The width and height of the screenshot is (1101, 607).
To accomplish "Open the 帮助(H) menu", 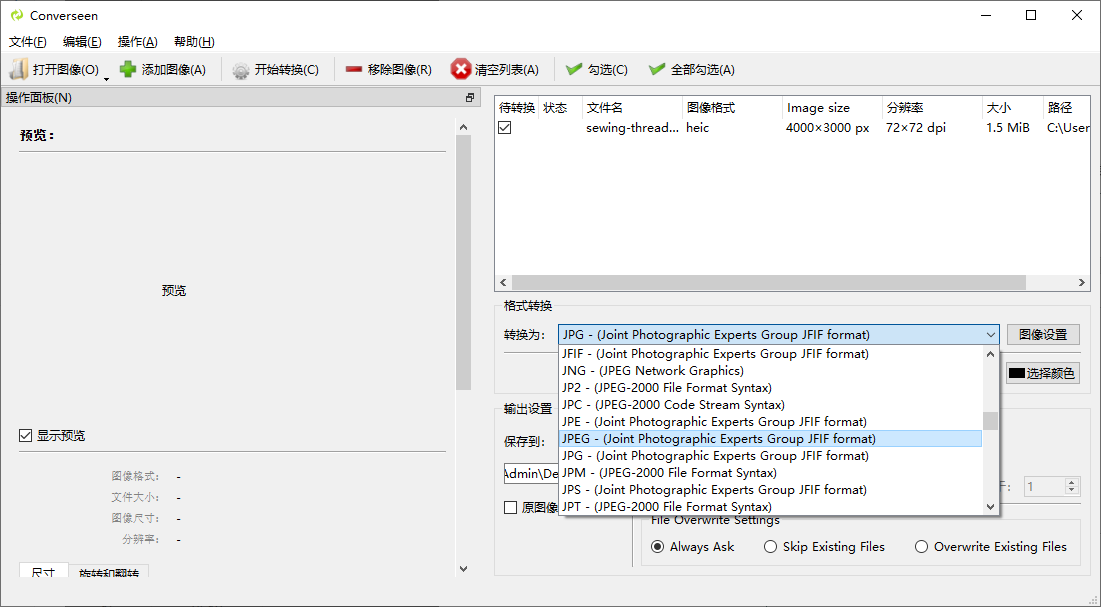I will pyautogui.click(x=194, y=42).
